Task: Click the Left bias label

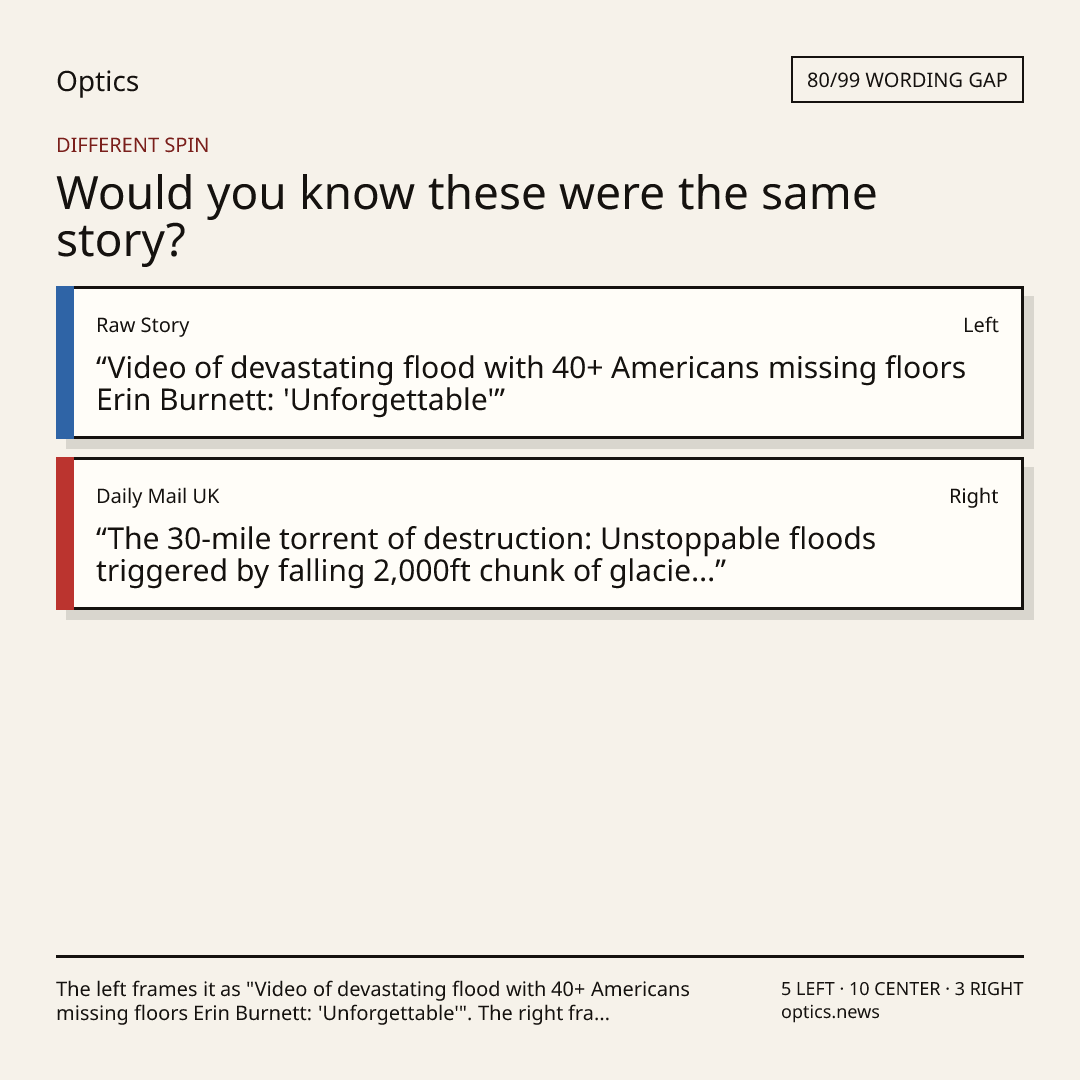Action: [x=980, y=325]
